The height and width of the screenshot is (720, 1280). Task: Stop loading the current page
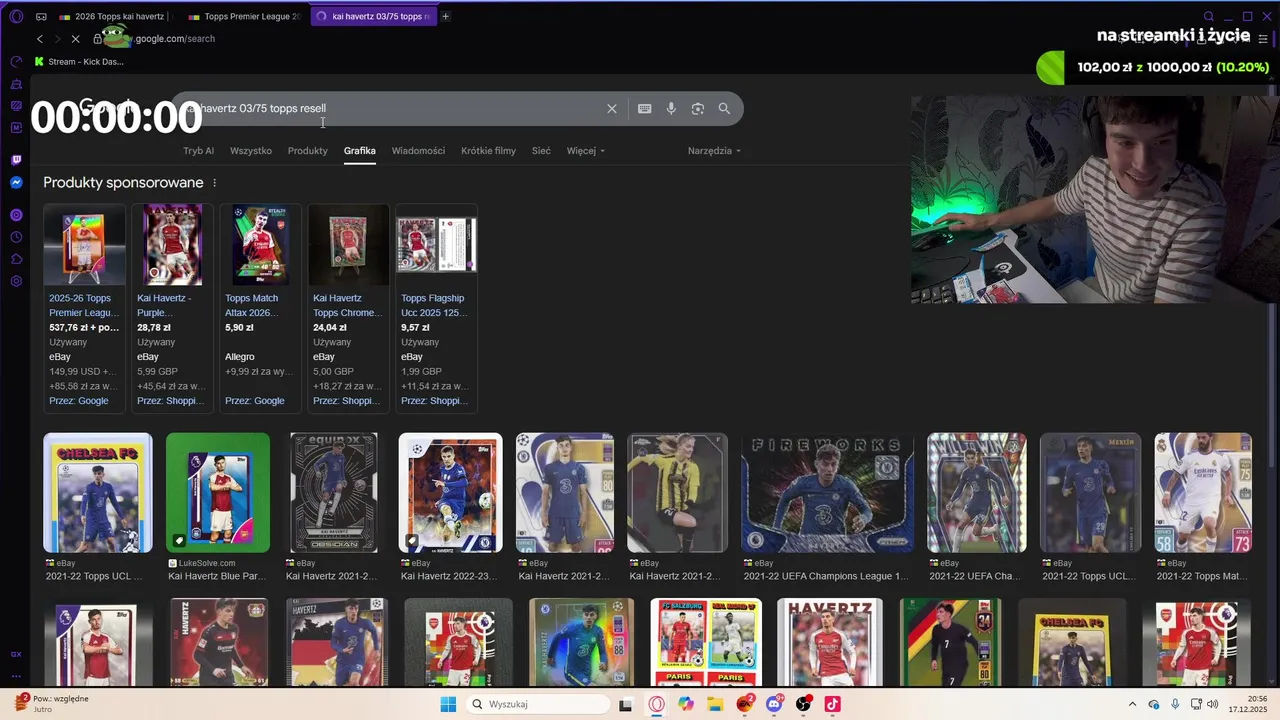click(x=76, y=38)
